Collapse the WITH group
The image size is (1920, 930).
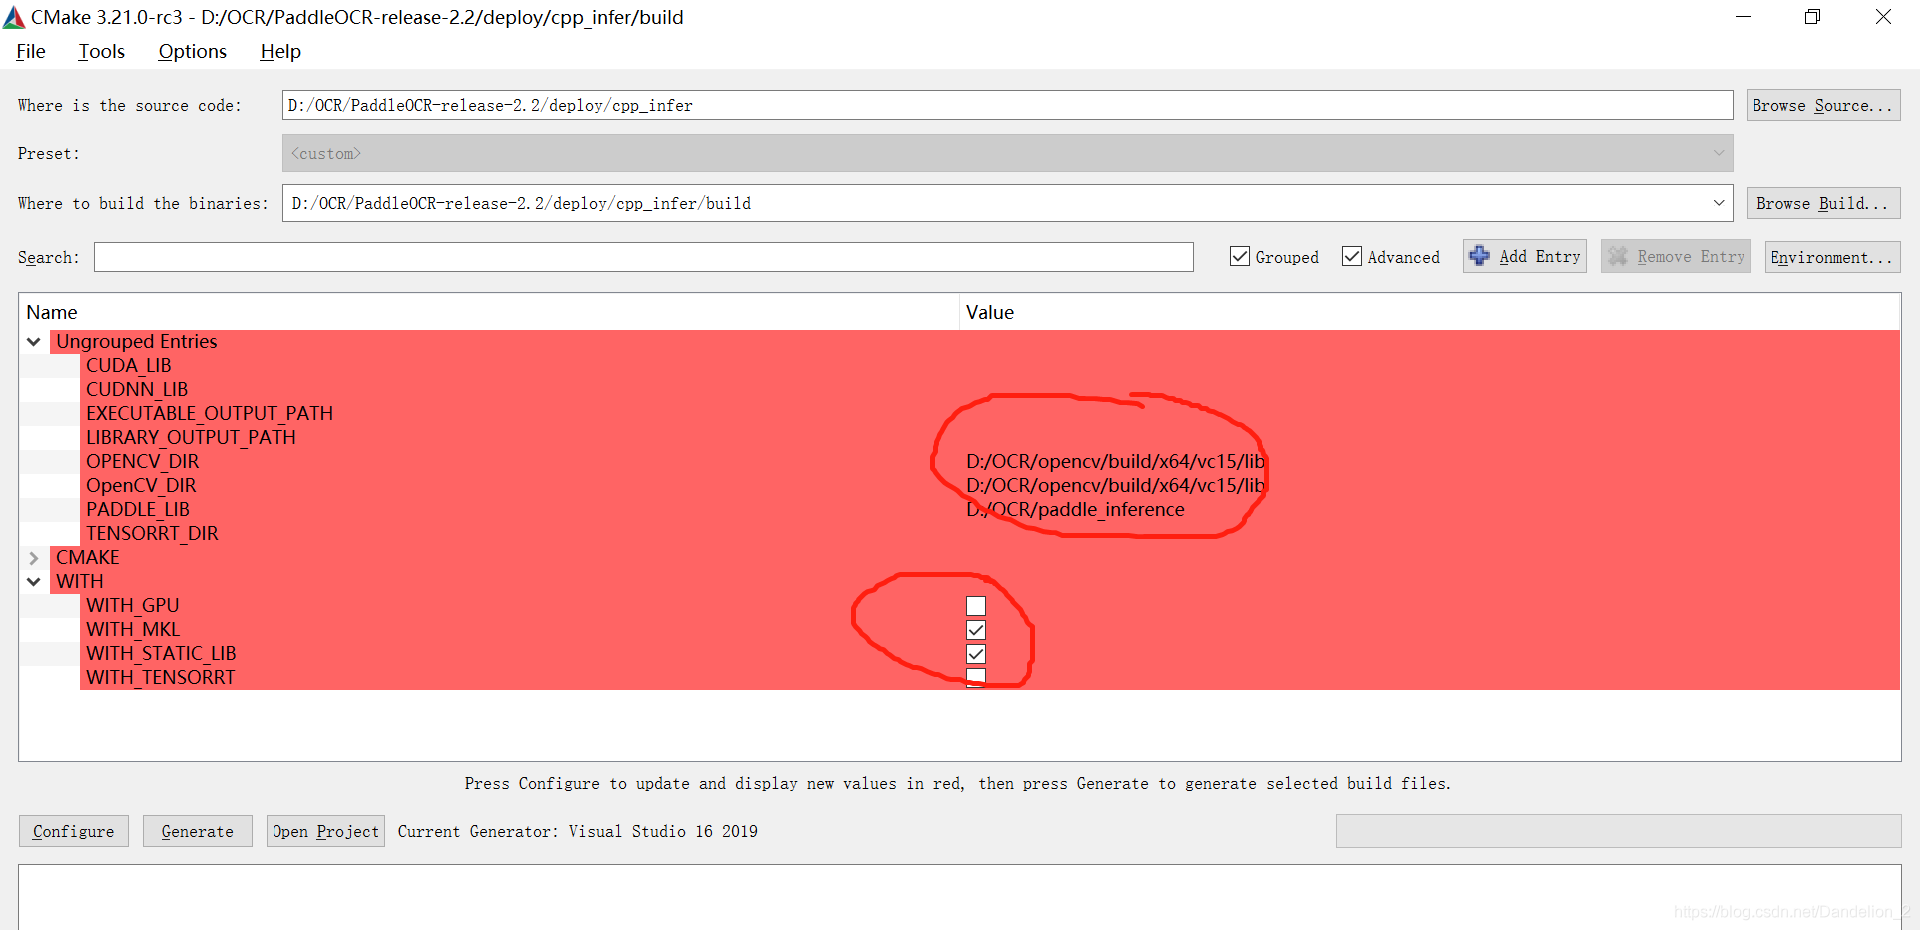tap(33, 581)
